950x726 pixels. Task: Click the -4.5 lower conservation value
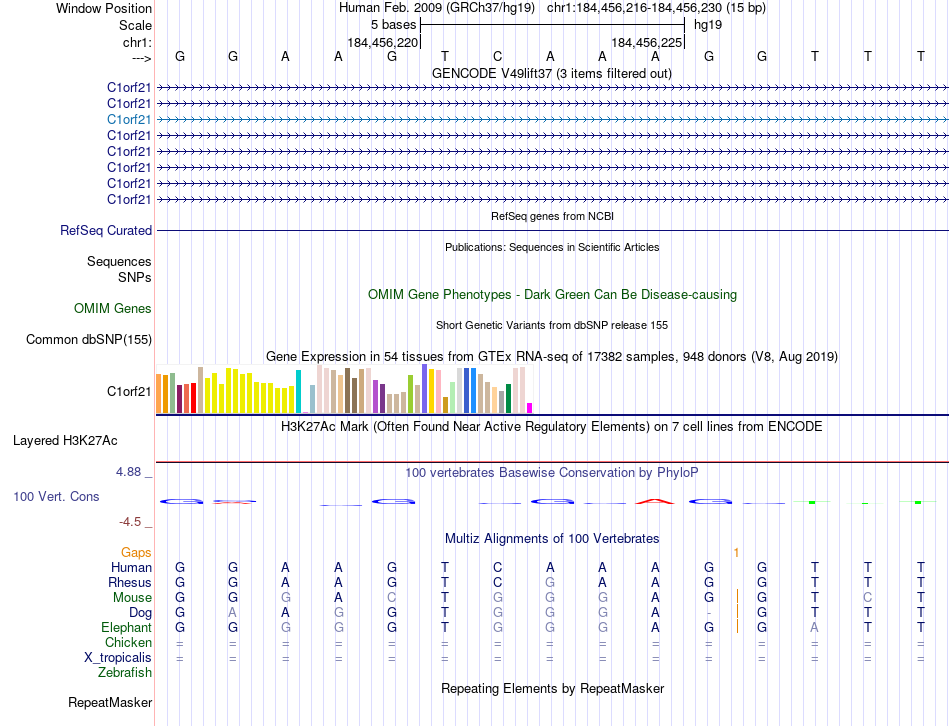tap(130, 522)
